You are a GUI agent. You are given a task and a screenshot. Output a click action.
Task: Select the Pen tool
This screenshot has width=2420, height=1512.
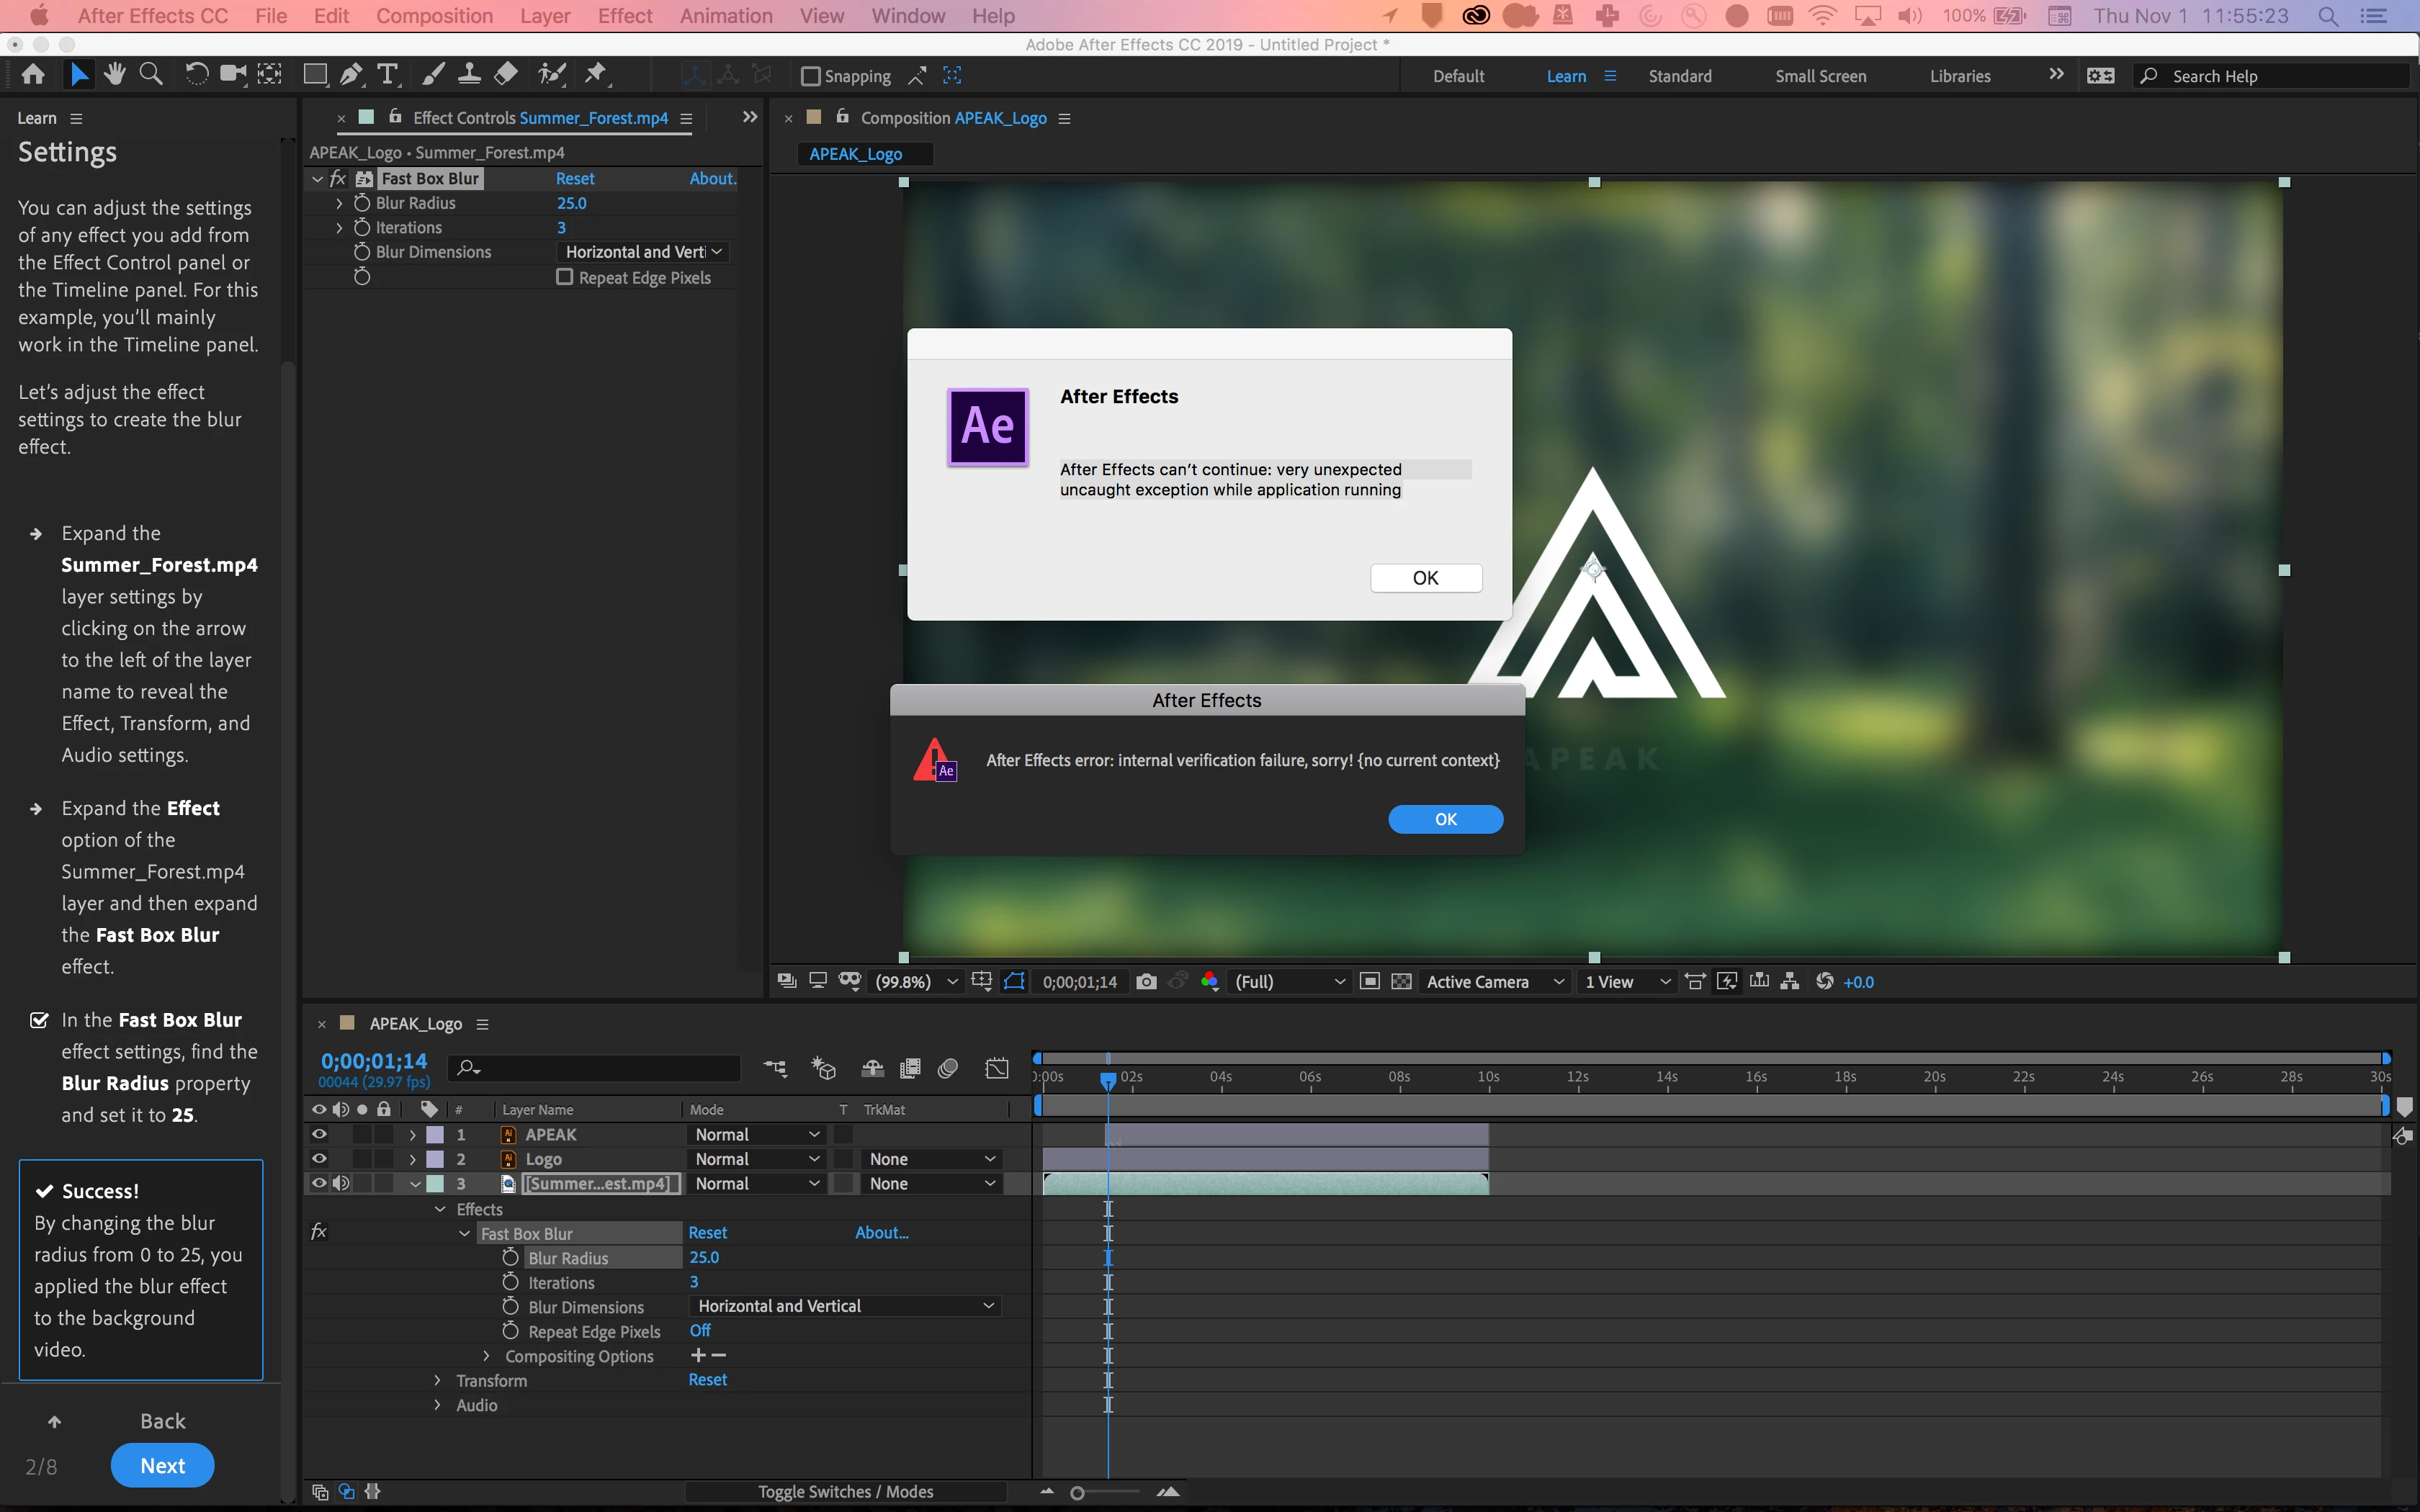(351, 74)
